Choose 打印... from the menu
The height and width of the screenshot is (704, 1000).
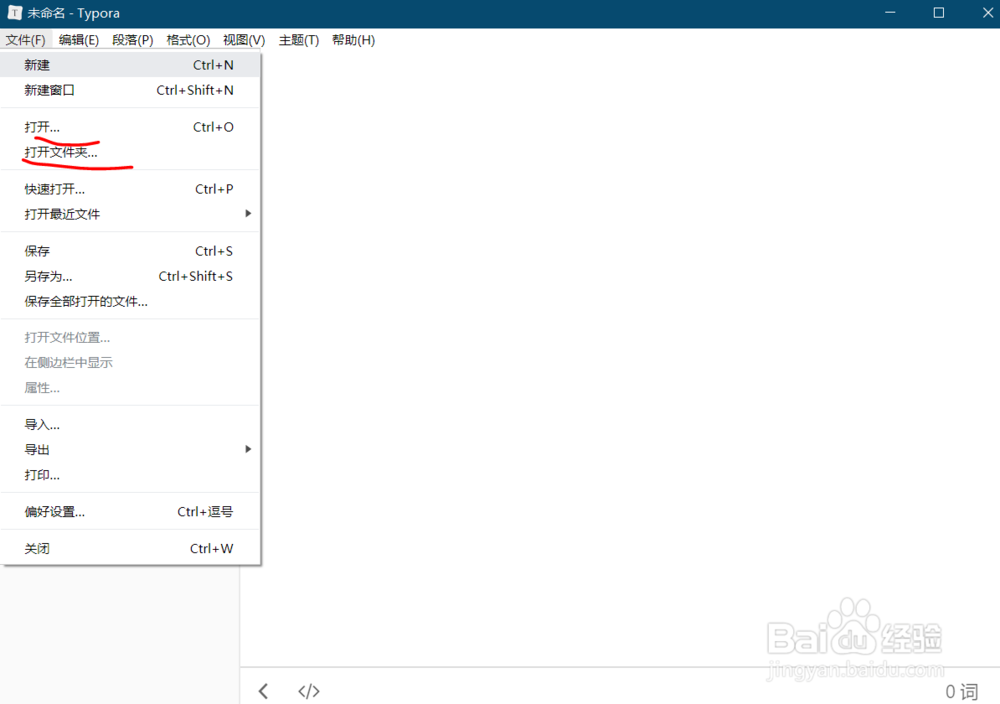pos(130,474)
